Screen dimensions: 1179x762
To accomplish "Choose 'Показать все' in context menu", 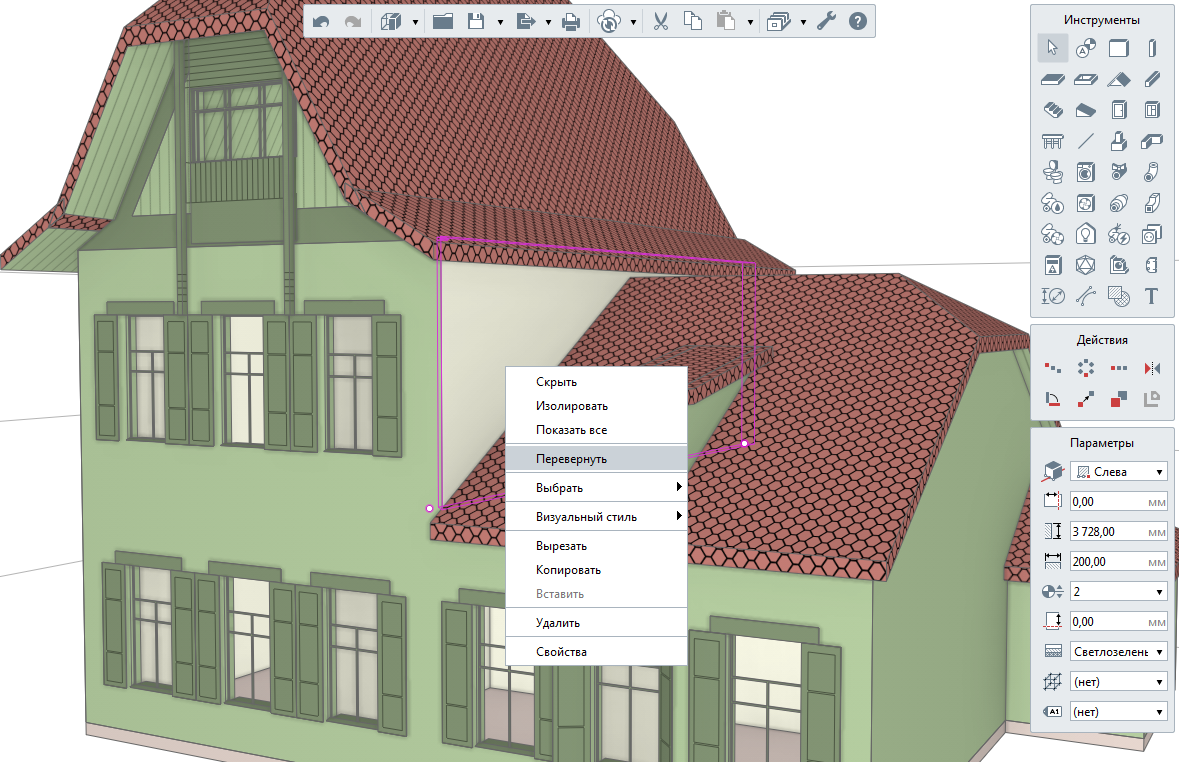I will point(596,430).
